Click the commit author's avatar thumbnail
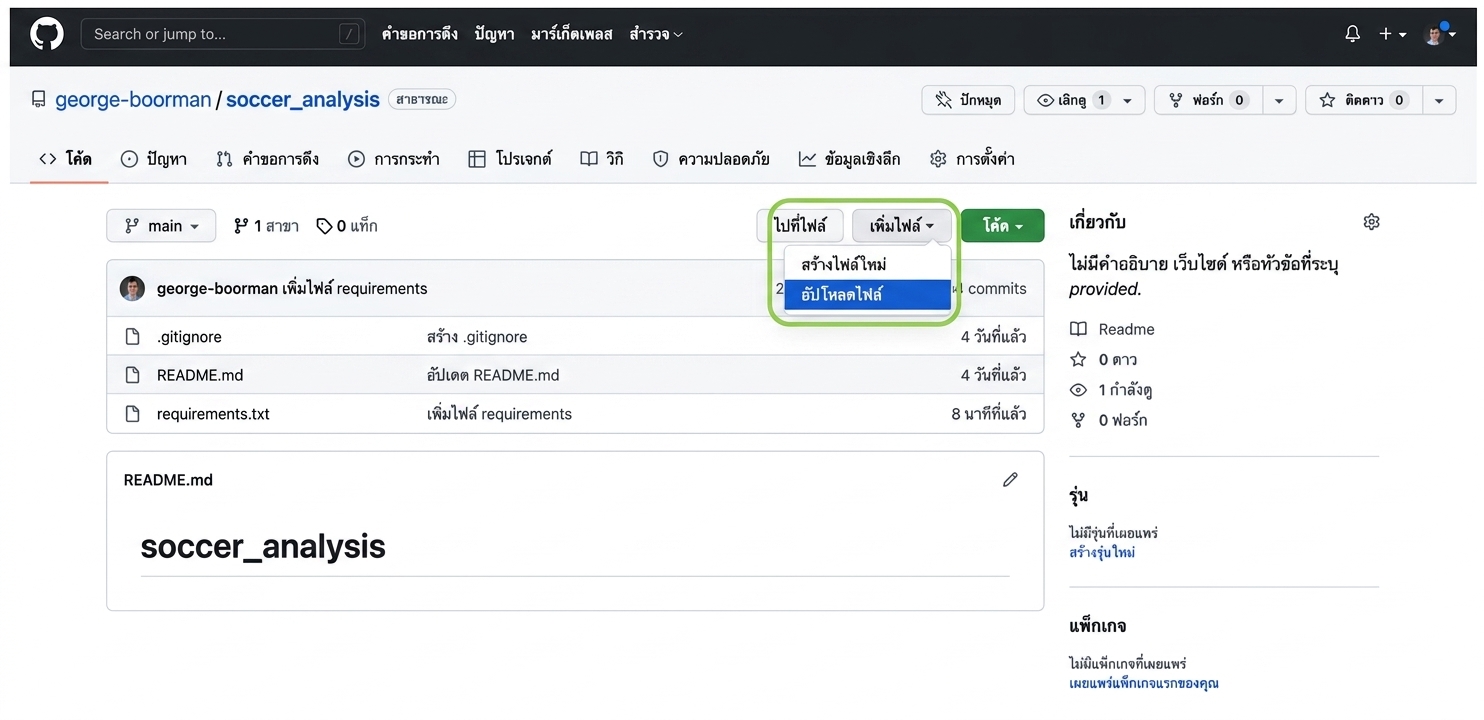1484x720 pixels. pyautogui.click(x=132, y=289)
